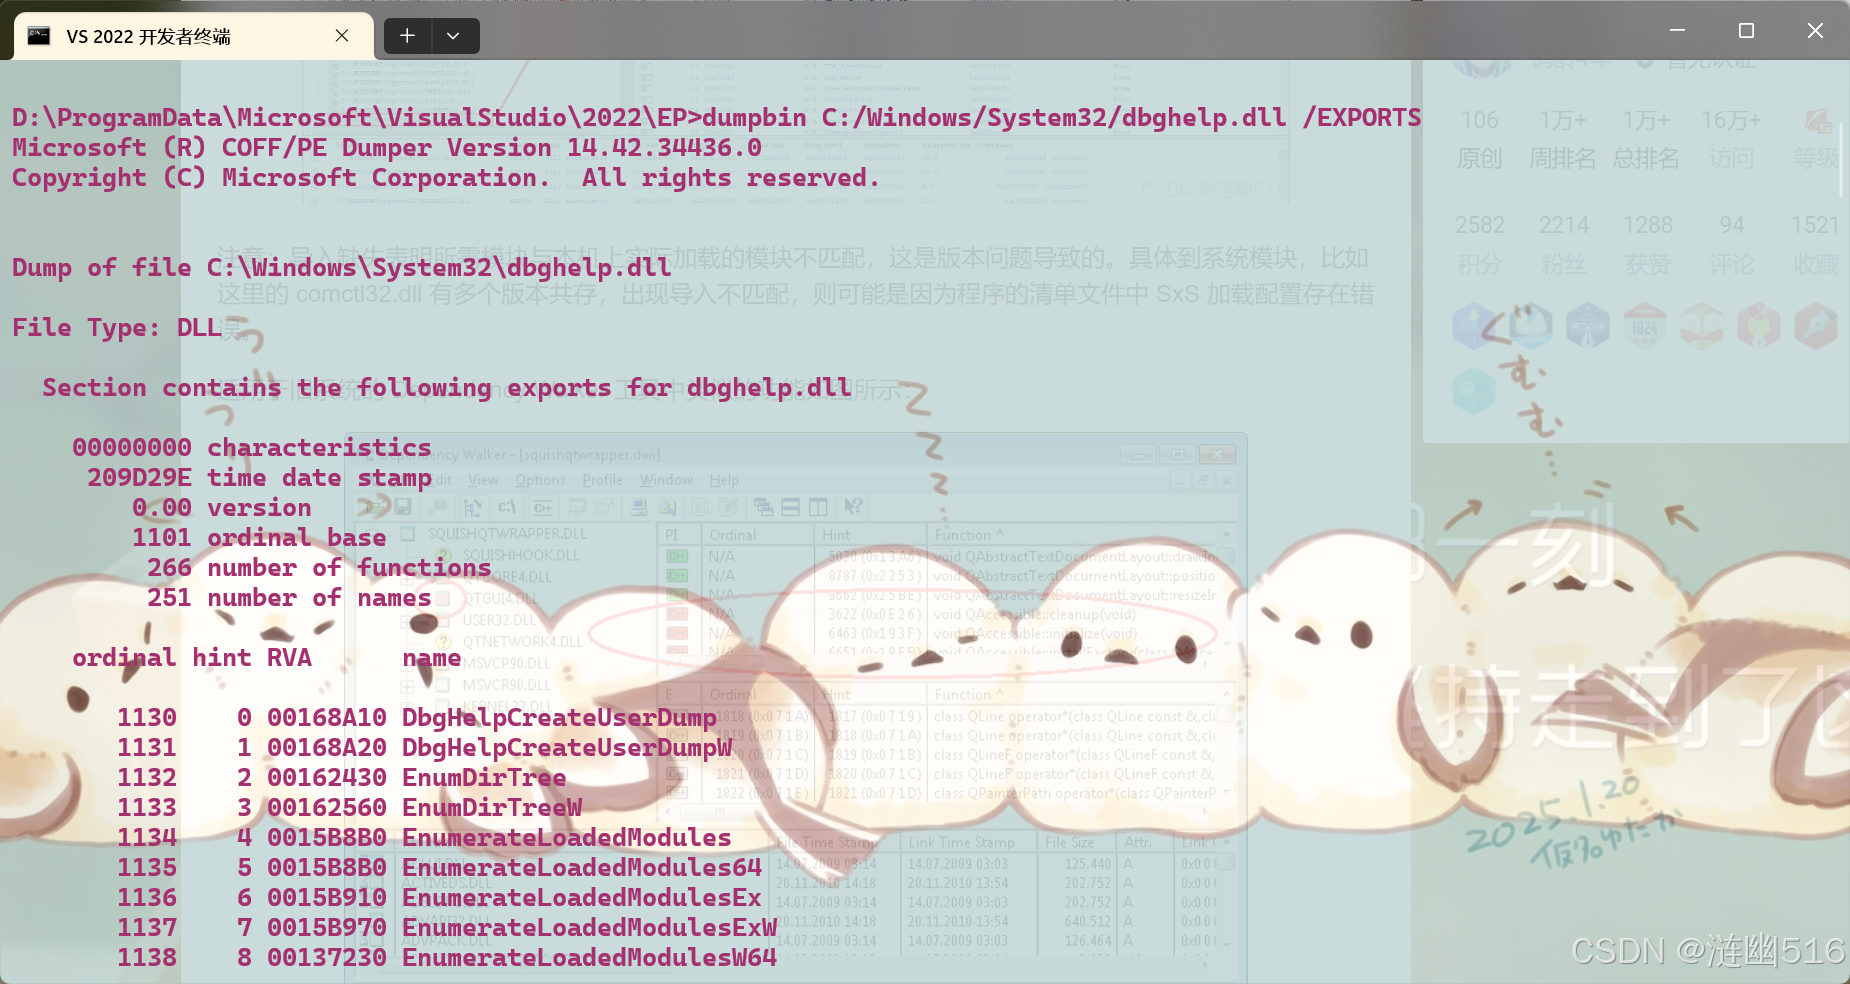Click RVA value 00168A10
The width and height of the screenshot is (1850, 984).
point(327,718)
